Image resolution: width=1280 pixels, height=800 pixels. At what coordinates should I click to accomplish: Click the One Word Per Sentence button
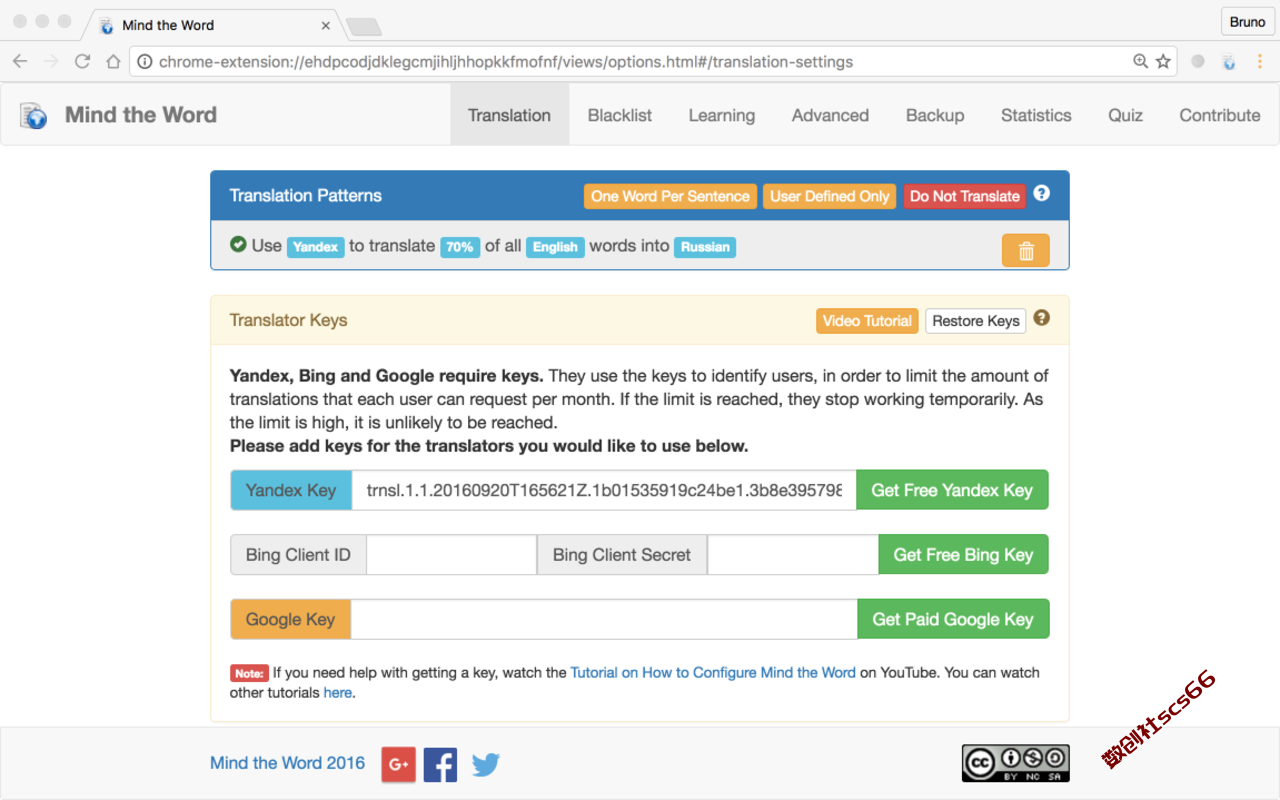pyautogui.click(x=670, y=196)
